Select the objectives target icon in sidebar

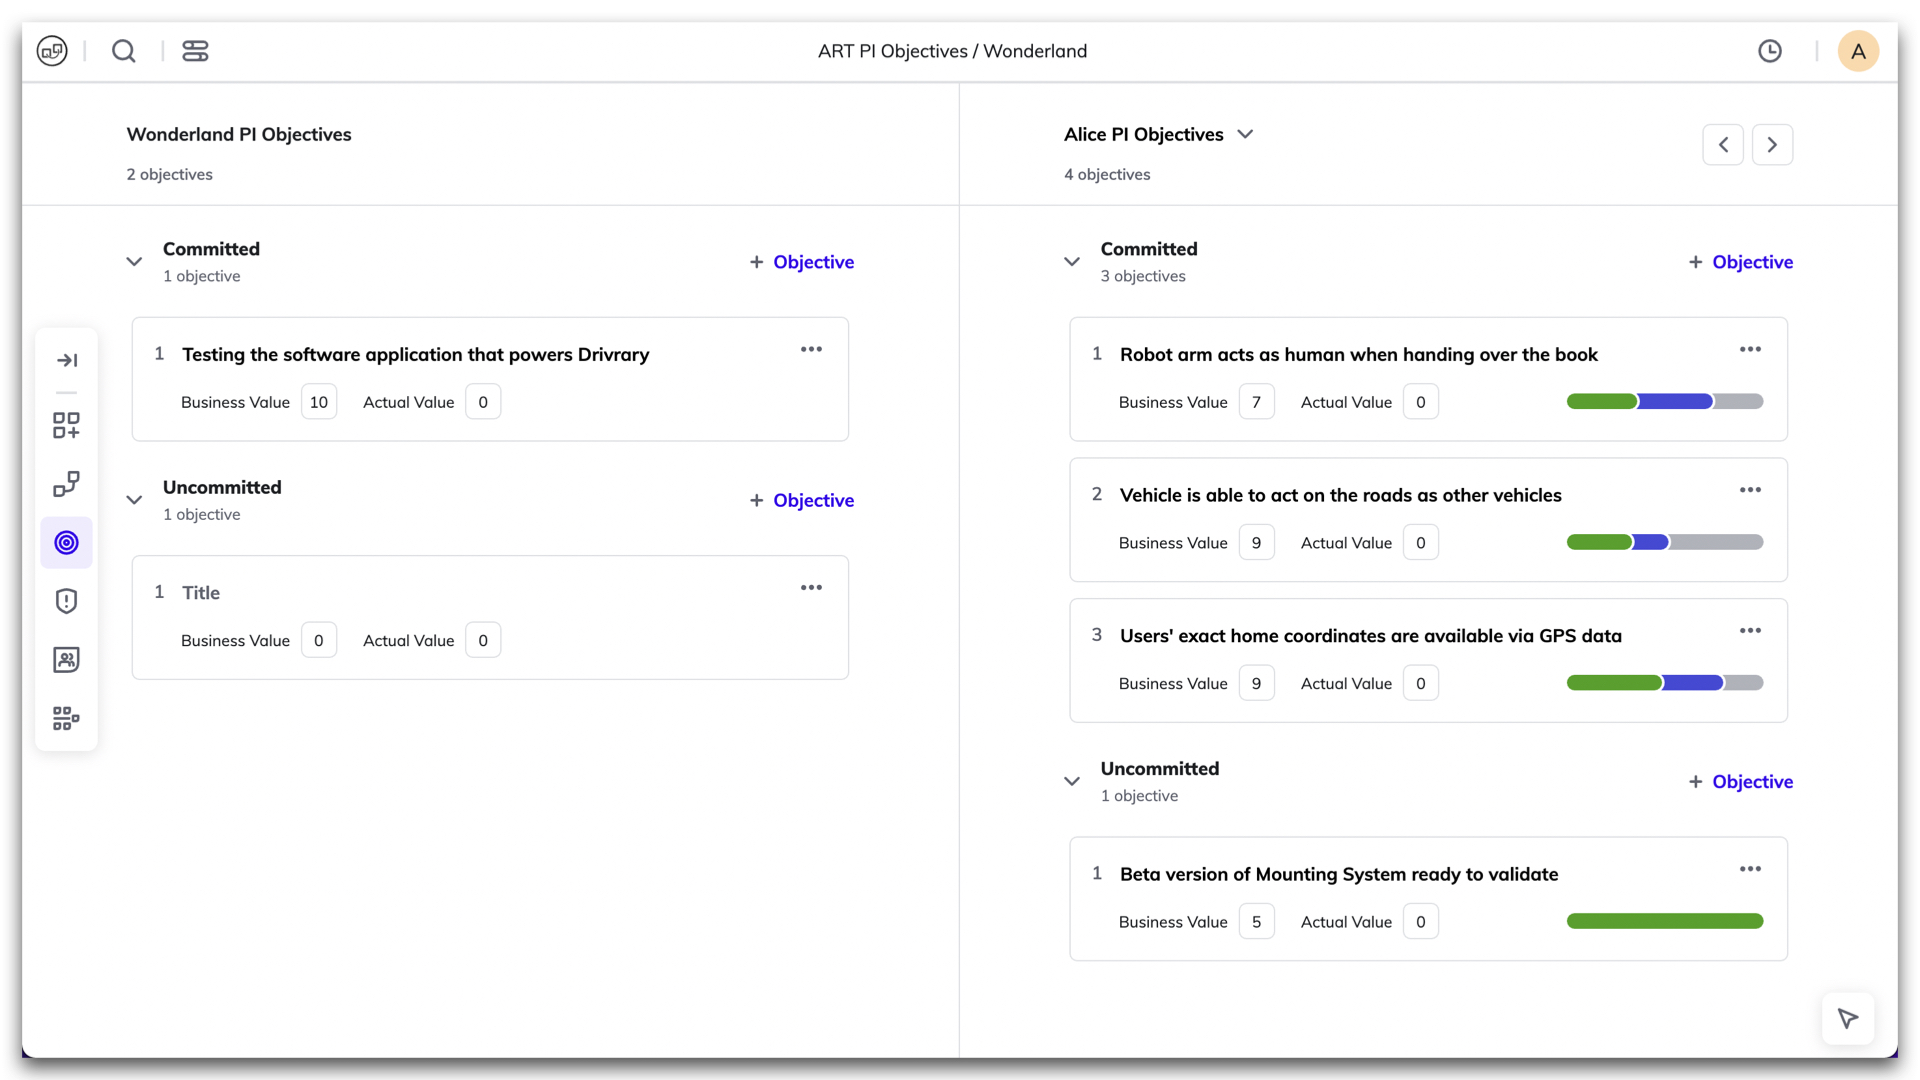67,543
